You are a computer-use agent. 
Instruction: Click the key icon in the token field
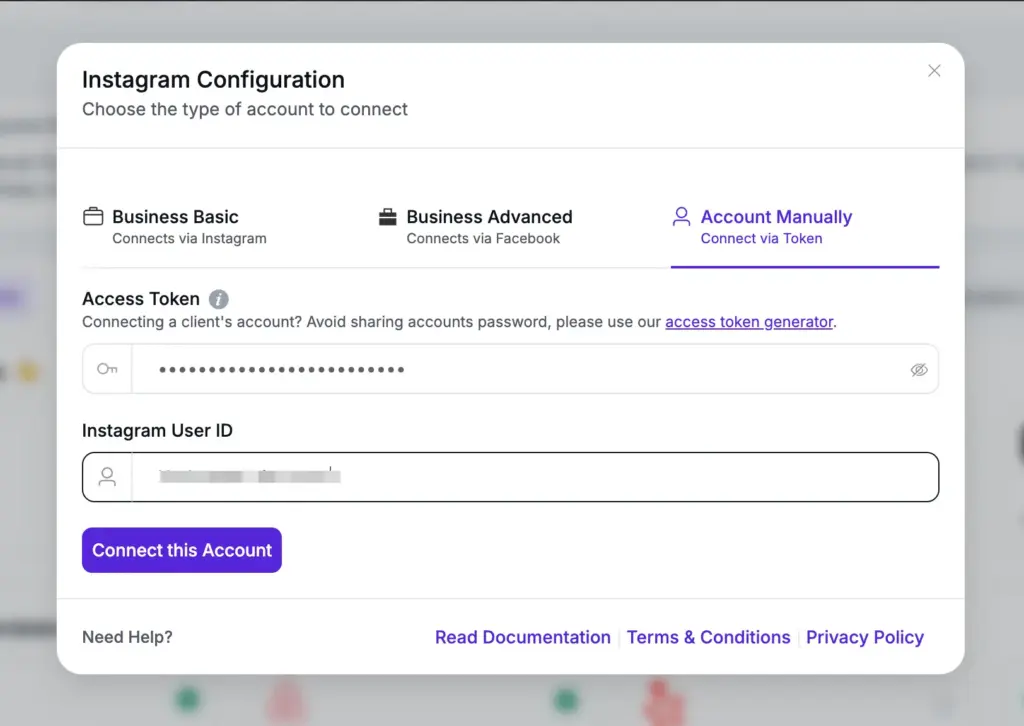(x=107, y=368)
